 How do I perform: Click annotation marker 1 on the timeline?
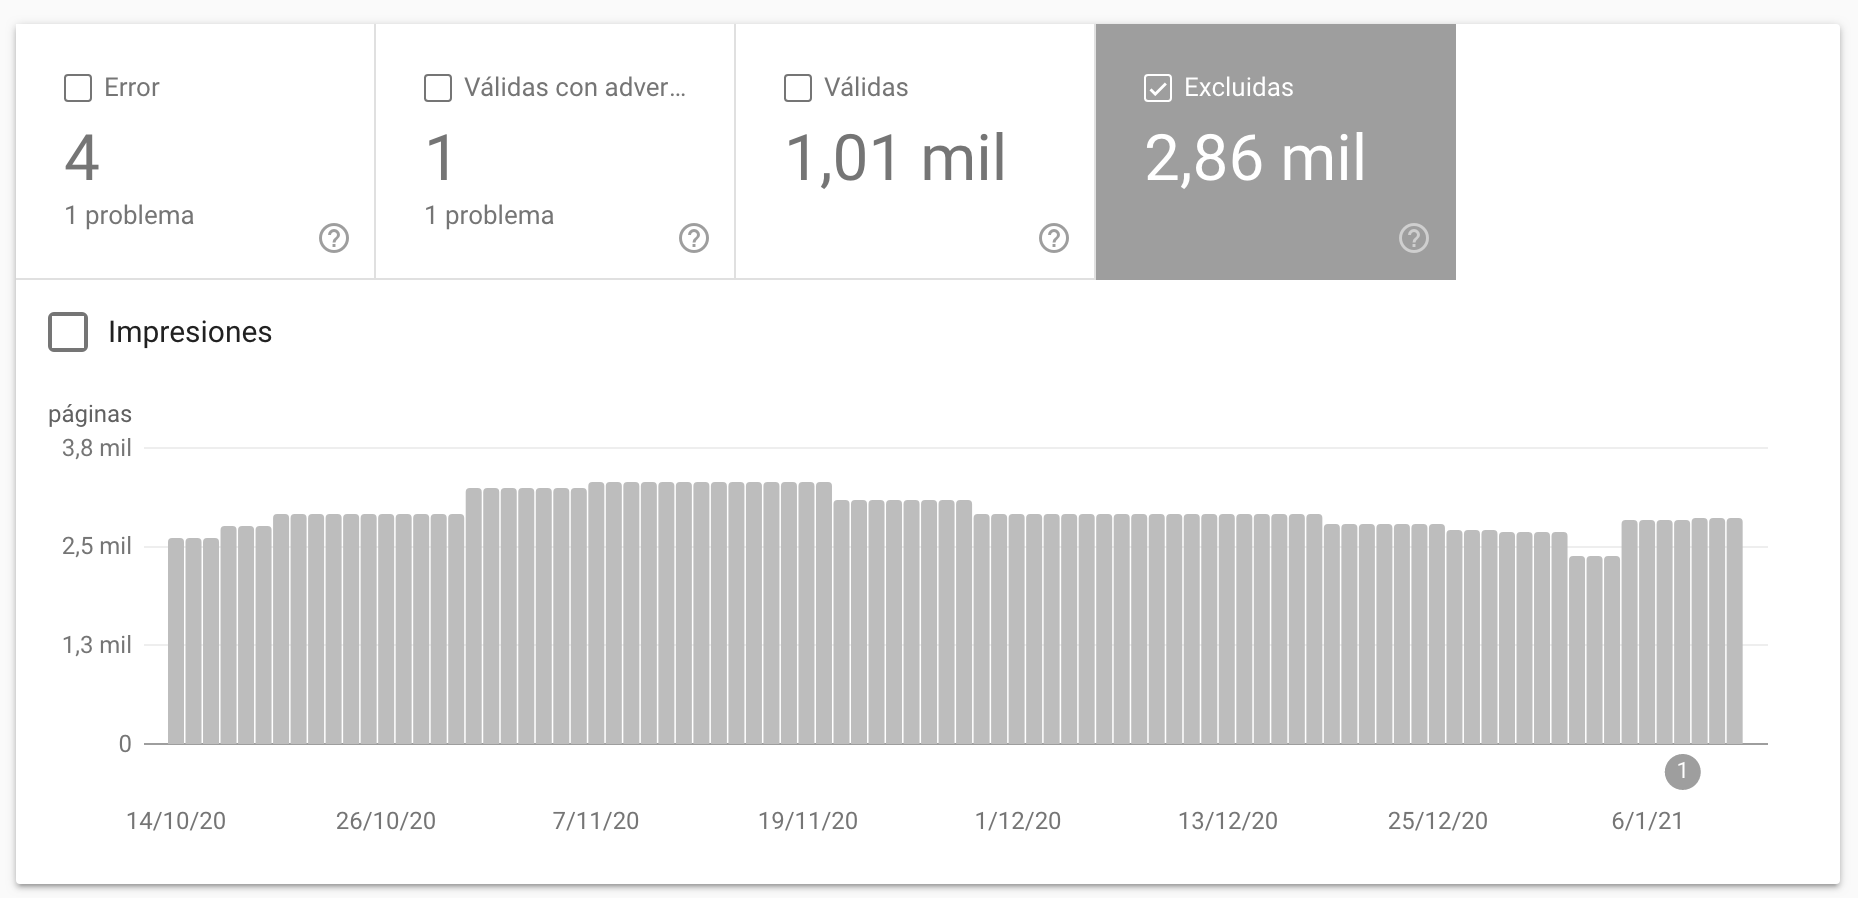pos(1682,771)
